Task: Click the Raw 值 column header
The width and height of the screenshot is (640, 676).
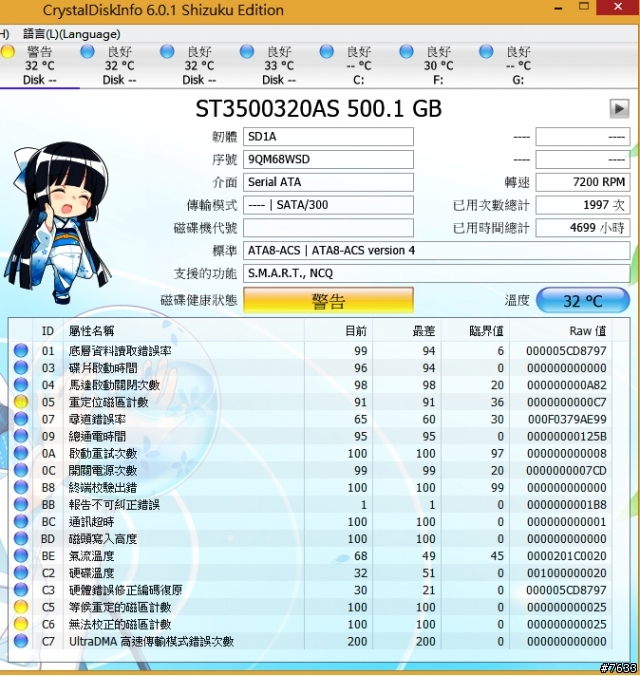Action: tap(588, 331)
